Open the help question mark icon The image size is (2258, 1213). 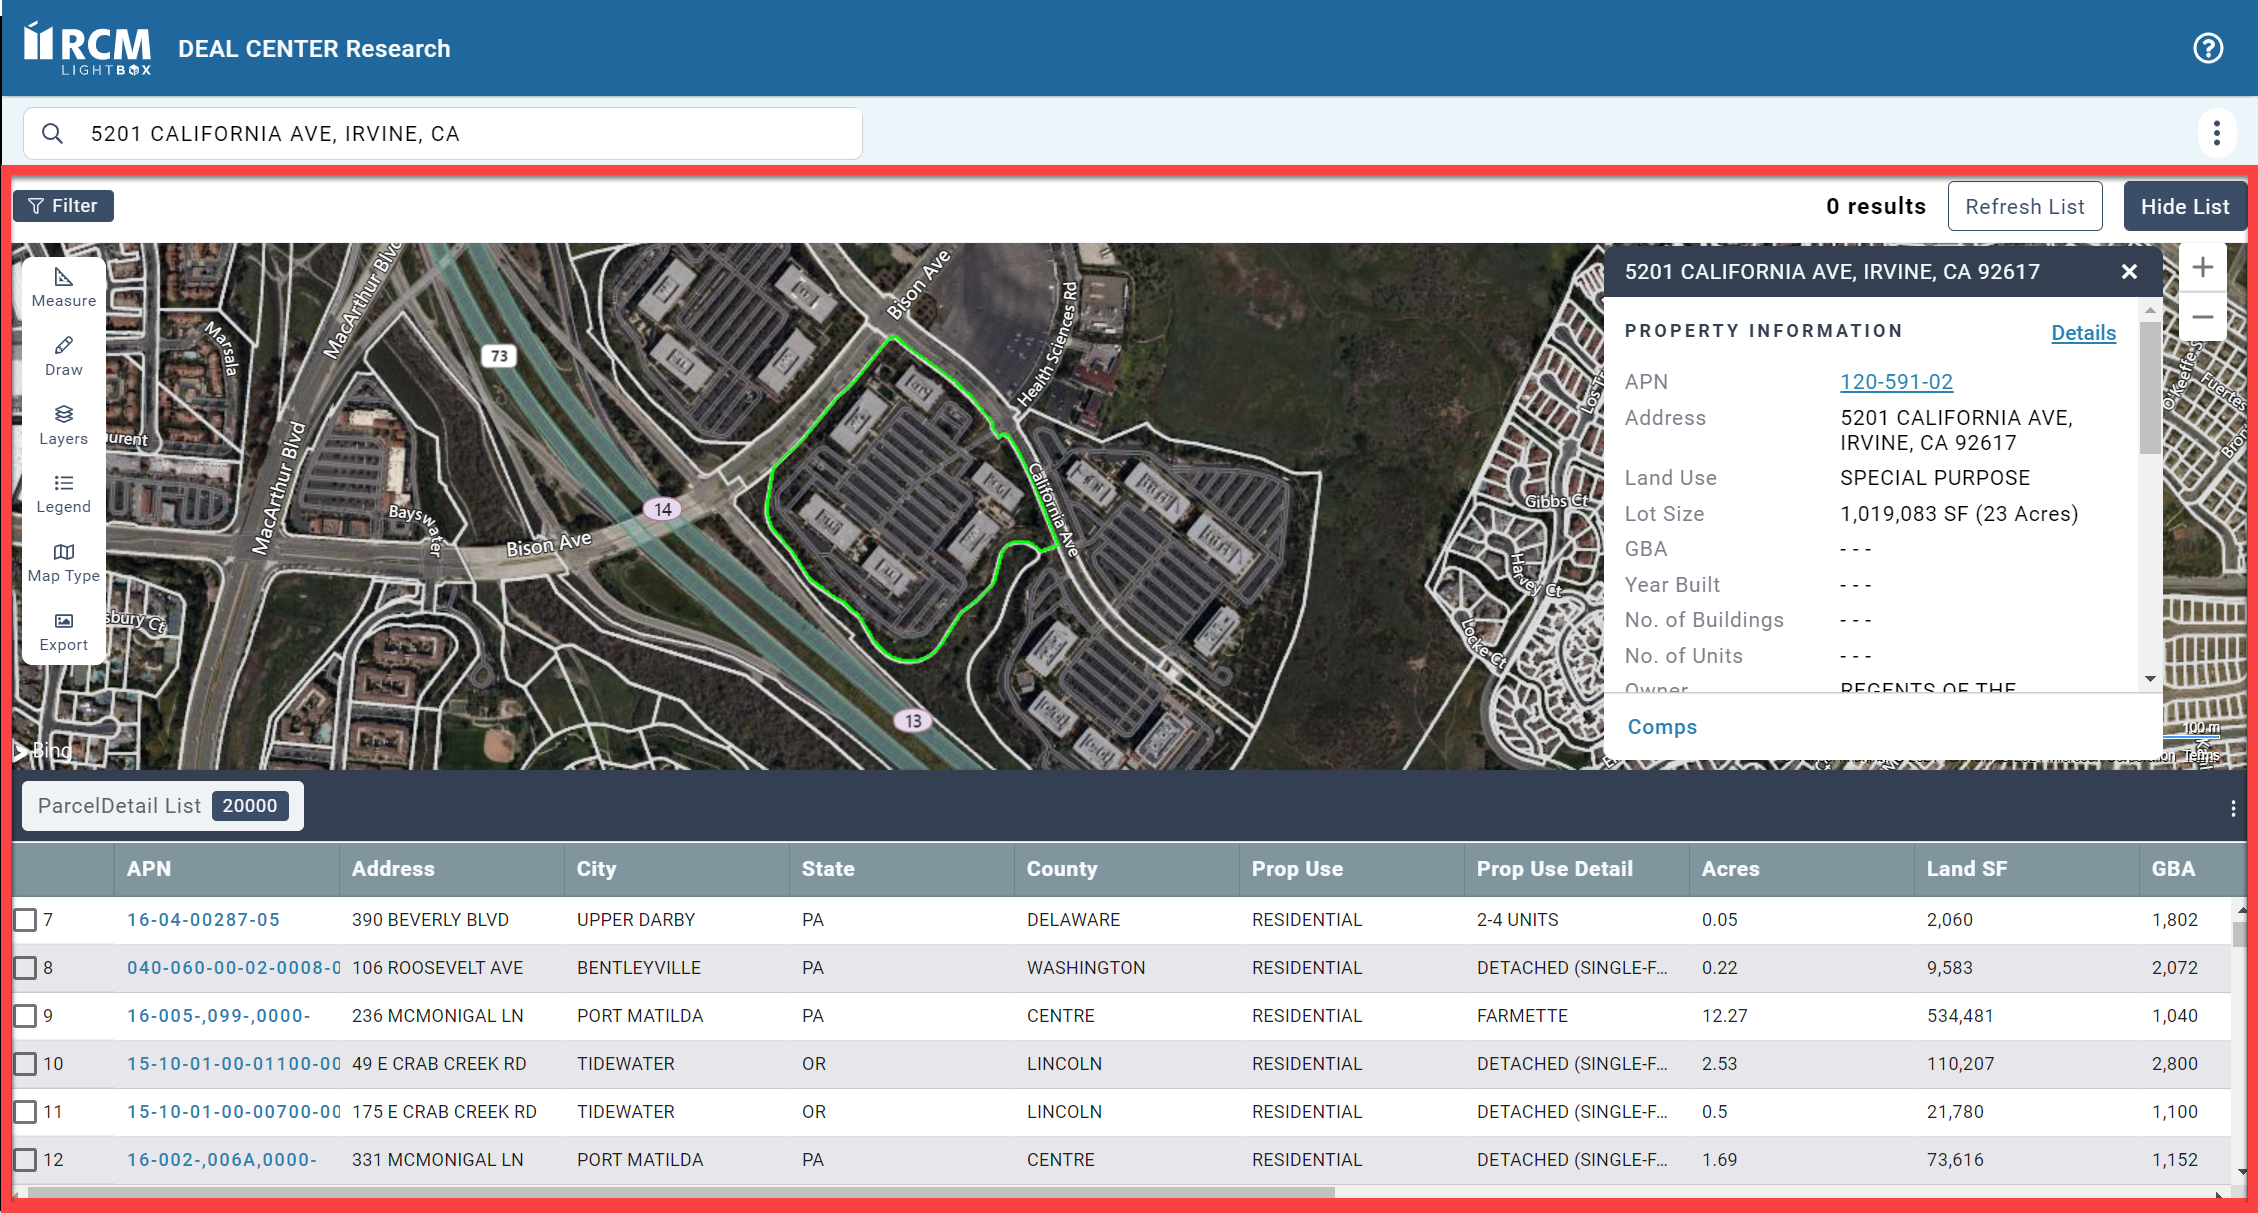coord(2208,48)
